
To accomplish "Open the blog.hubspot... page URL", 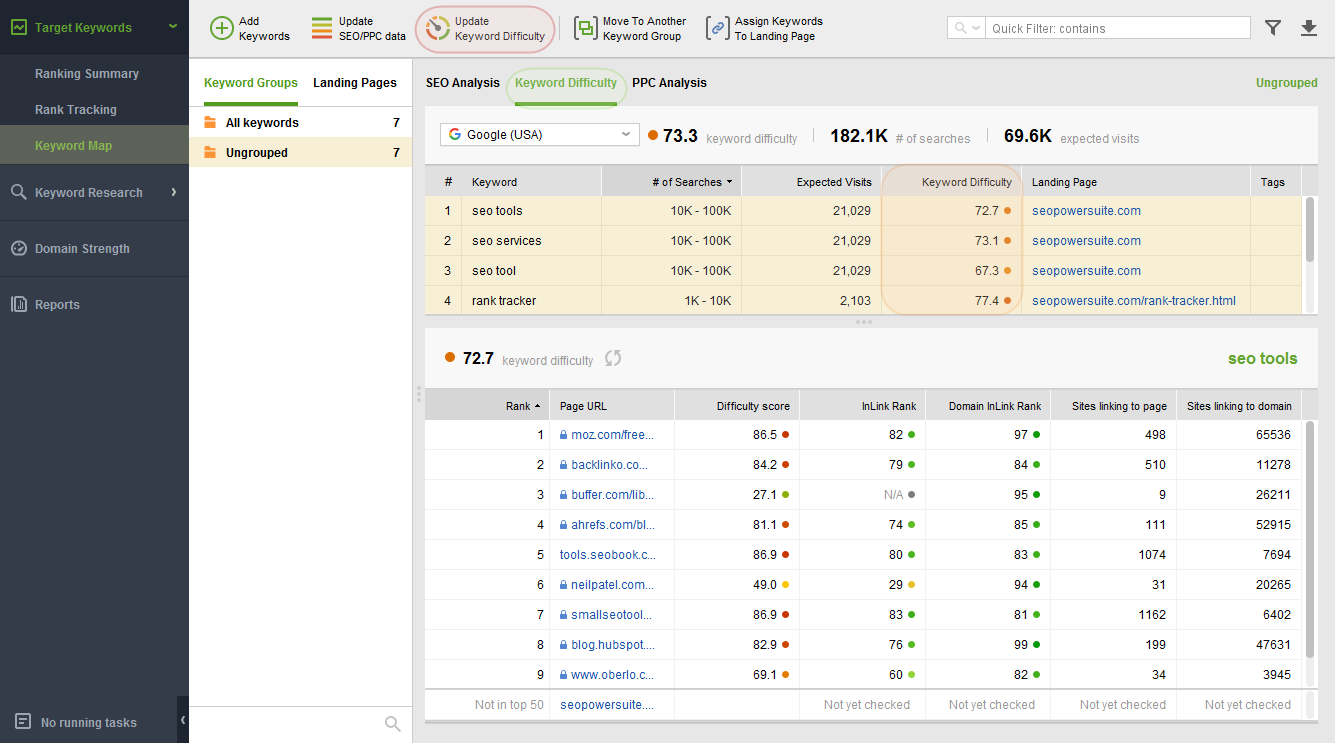I will 612,645.
